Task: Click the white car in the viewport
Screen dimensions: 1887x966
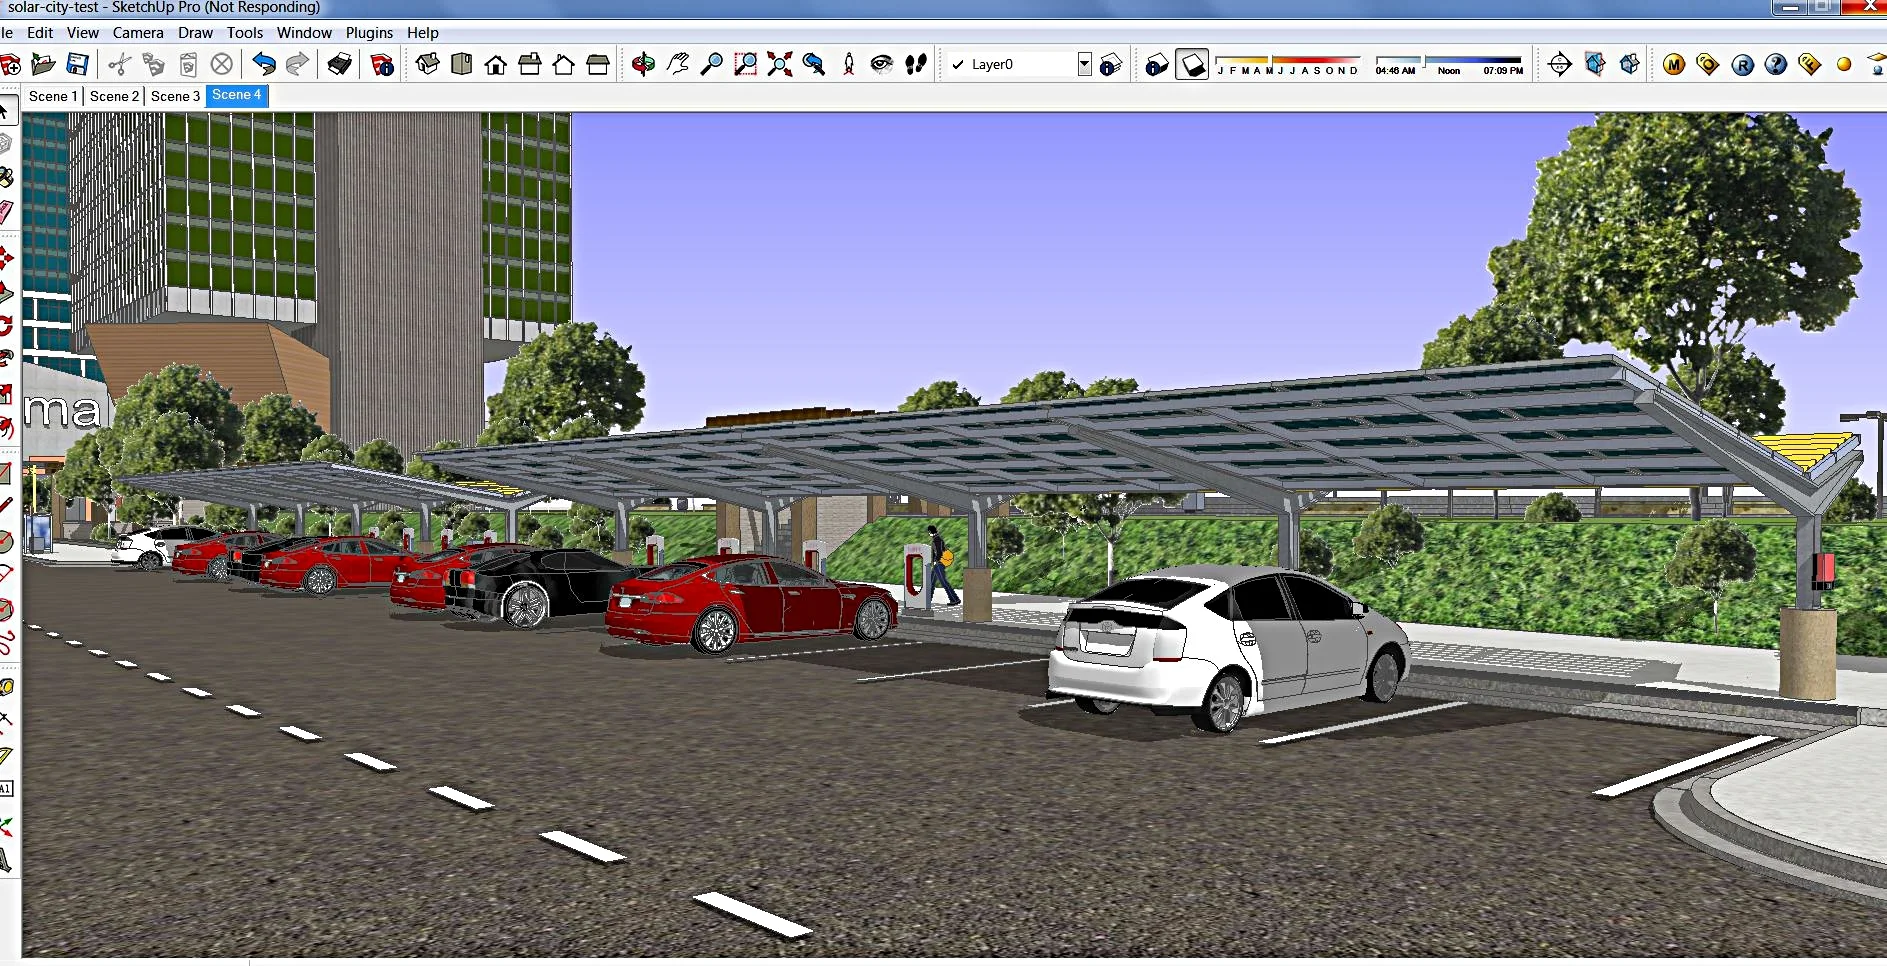Action: point(1228,647)
